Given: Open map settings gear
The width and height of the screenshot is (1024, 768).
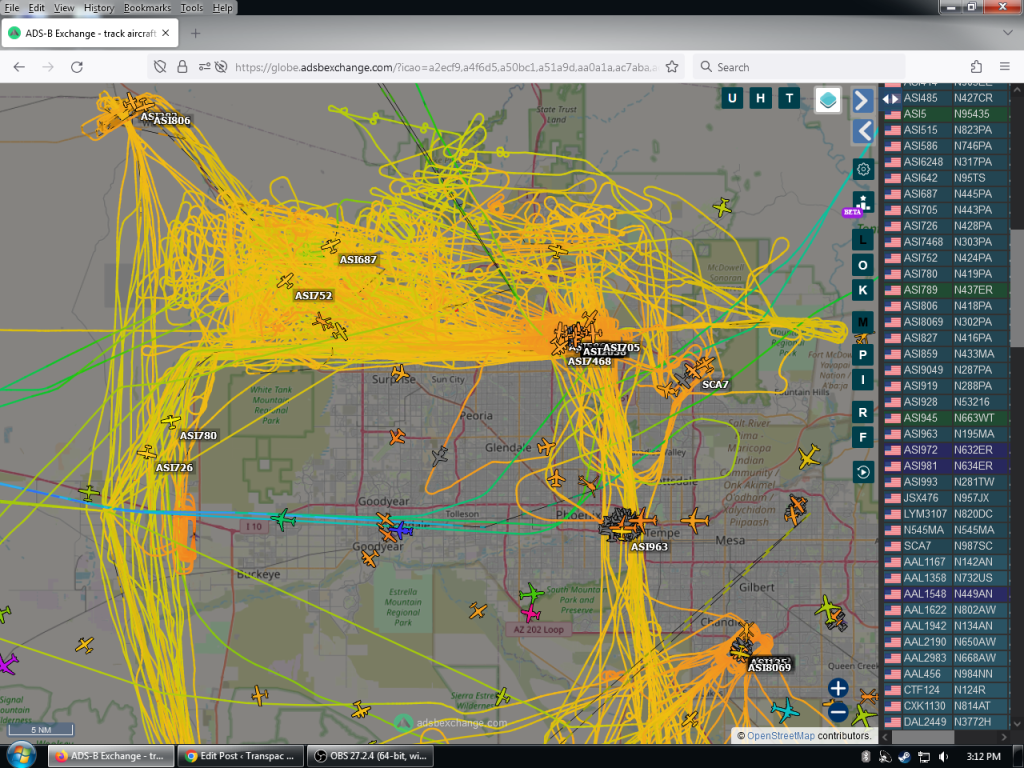Looking at the screenshot, I should (x=863, y=170).
